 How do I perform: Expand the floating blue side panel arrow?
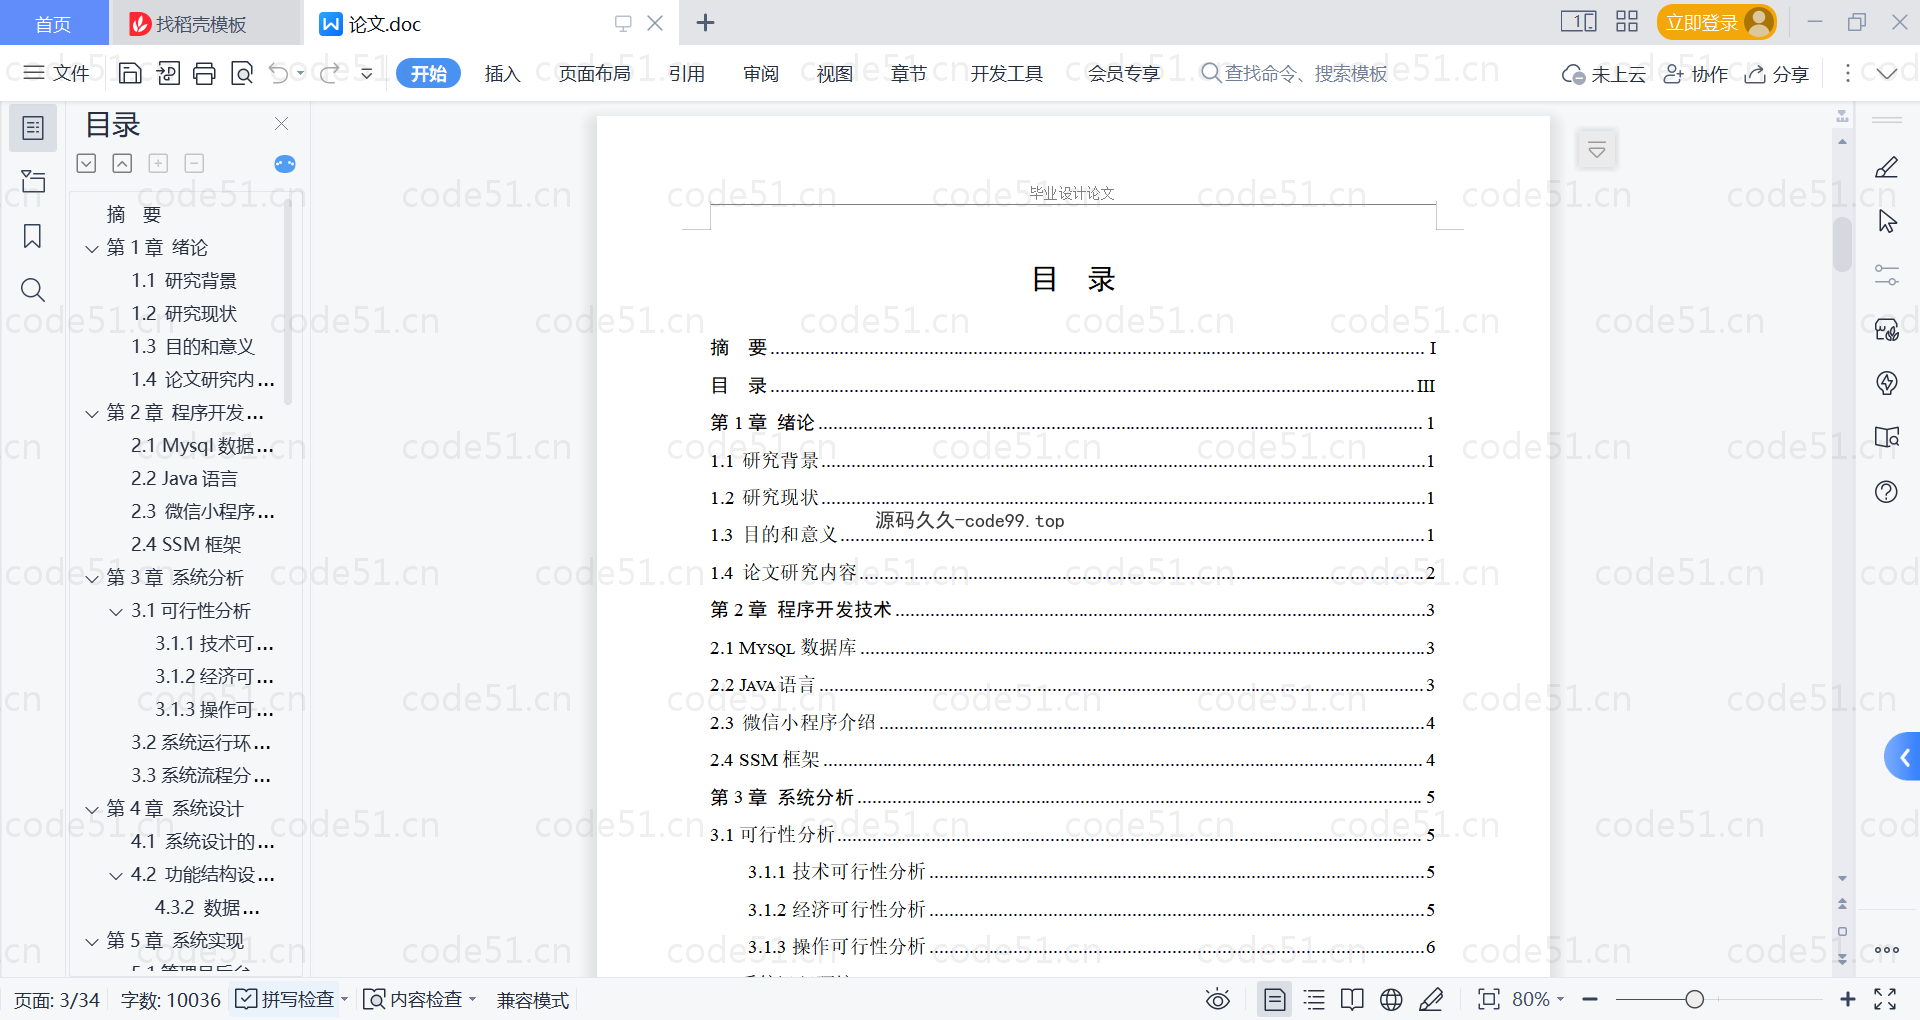1904,757
